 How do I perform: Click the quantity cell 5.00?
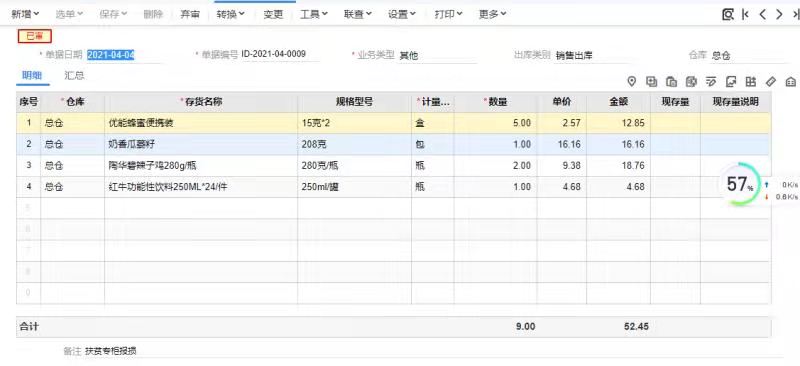coord(495,123)
